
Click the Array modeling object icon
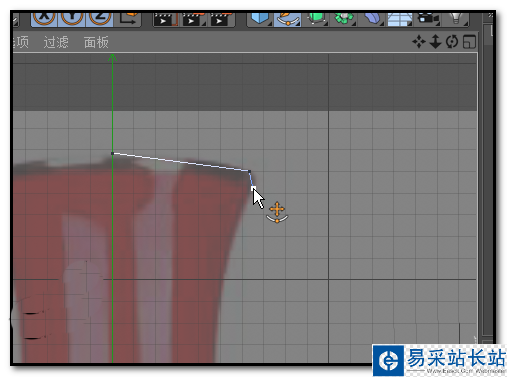pyautogui.click(x=344, y=19)
